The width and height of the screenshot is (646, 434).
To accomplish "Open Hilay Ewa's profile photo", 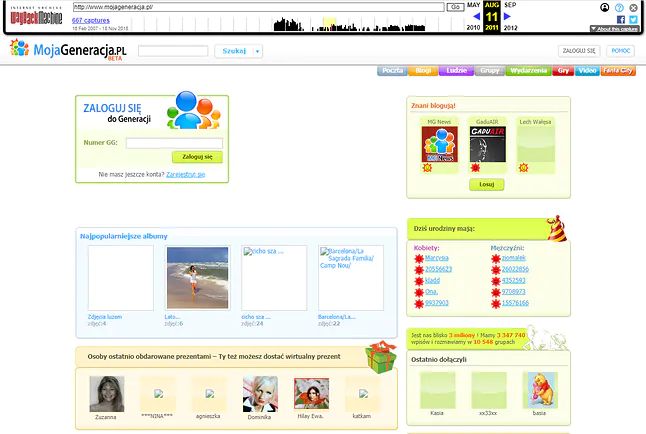I will [x=311, y=394].
